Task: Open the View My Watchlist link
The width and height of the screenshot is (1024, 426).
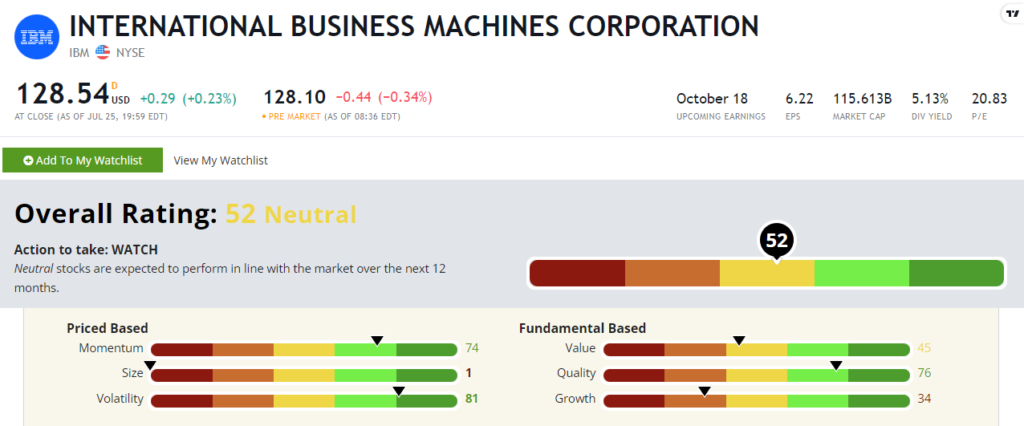Action: (x=221, y=160)
